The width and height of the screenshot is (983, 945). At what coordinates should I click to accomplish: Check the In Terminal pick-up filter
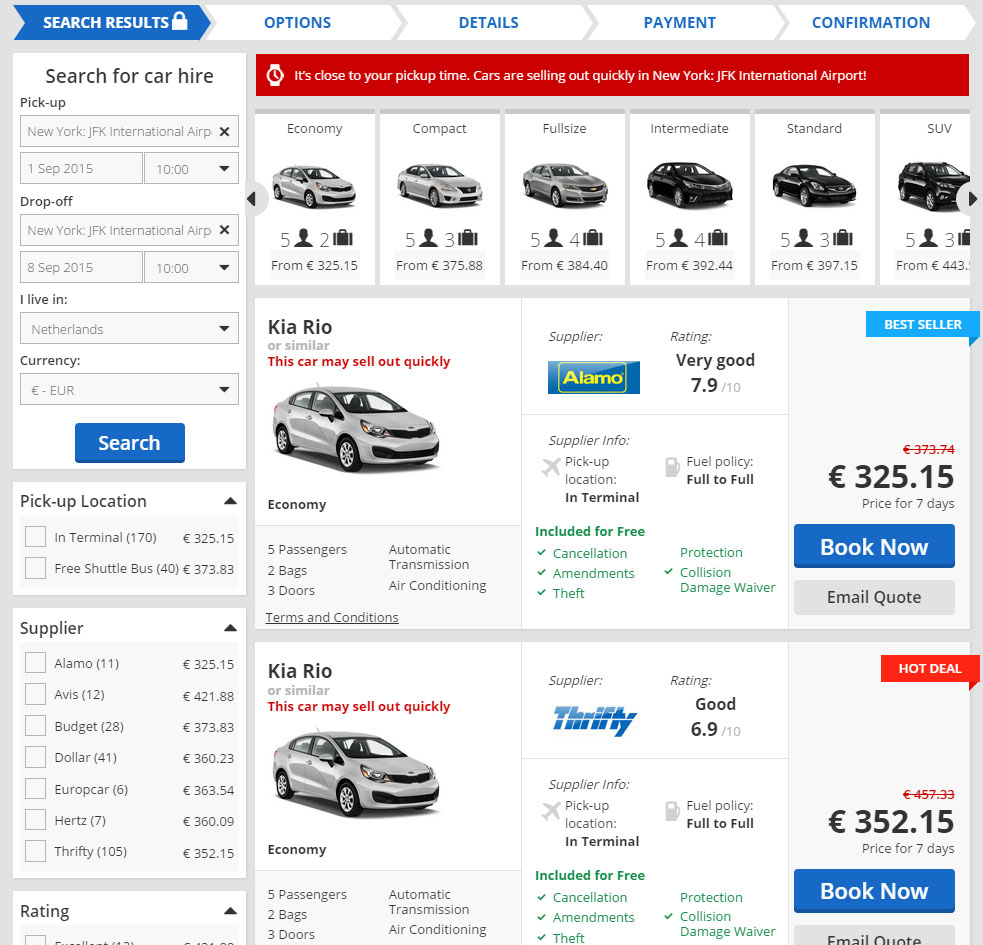35,537
